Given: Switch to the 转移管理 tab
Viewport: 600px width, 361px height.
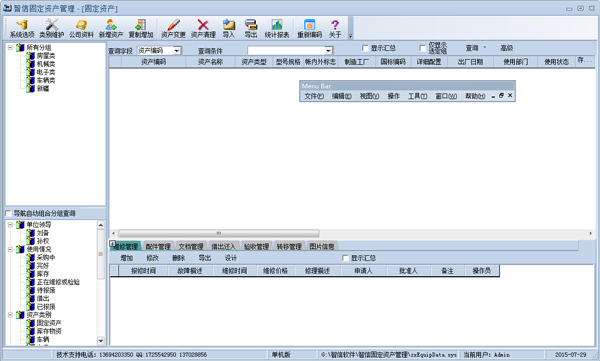Looking at the screenshot, I should click(289, 247).
